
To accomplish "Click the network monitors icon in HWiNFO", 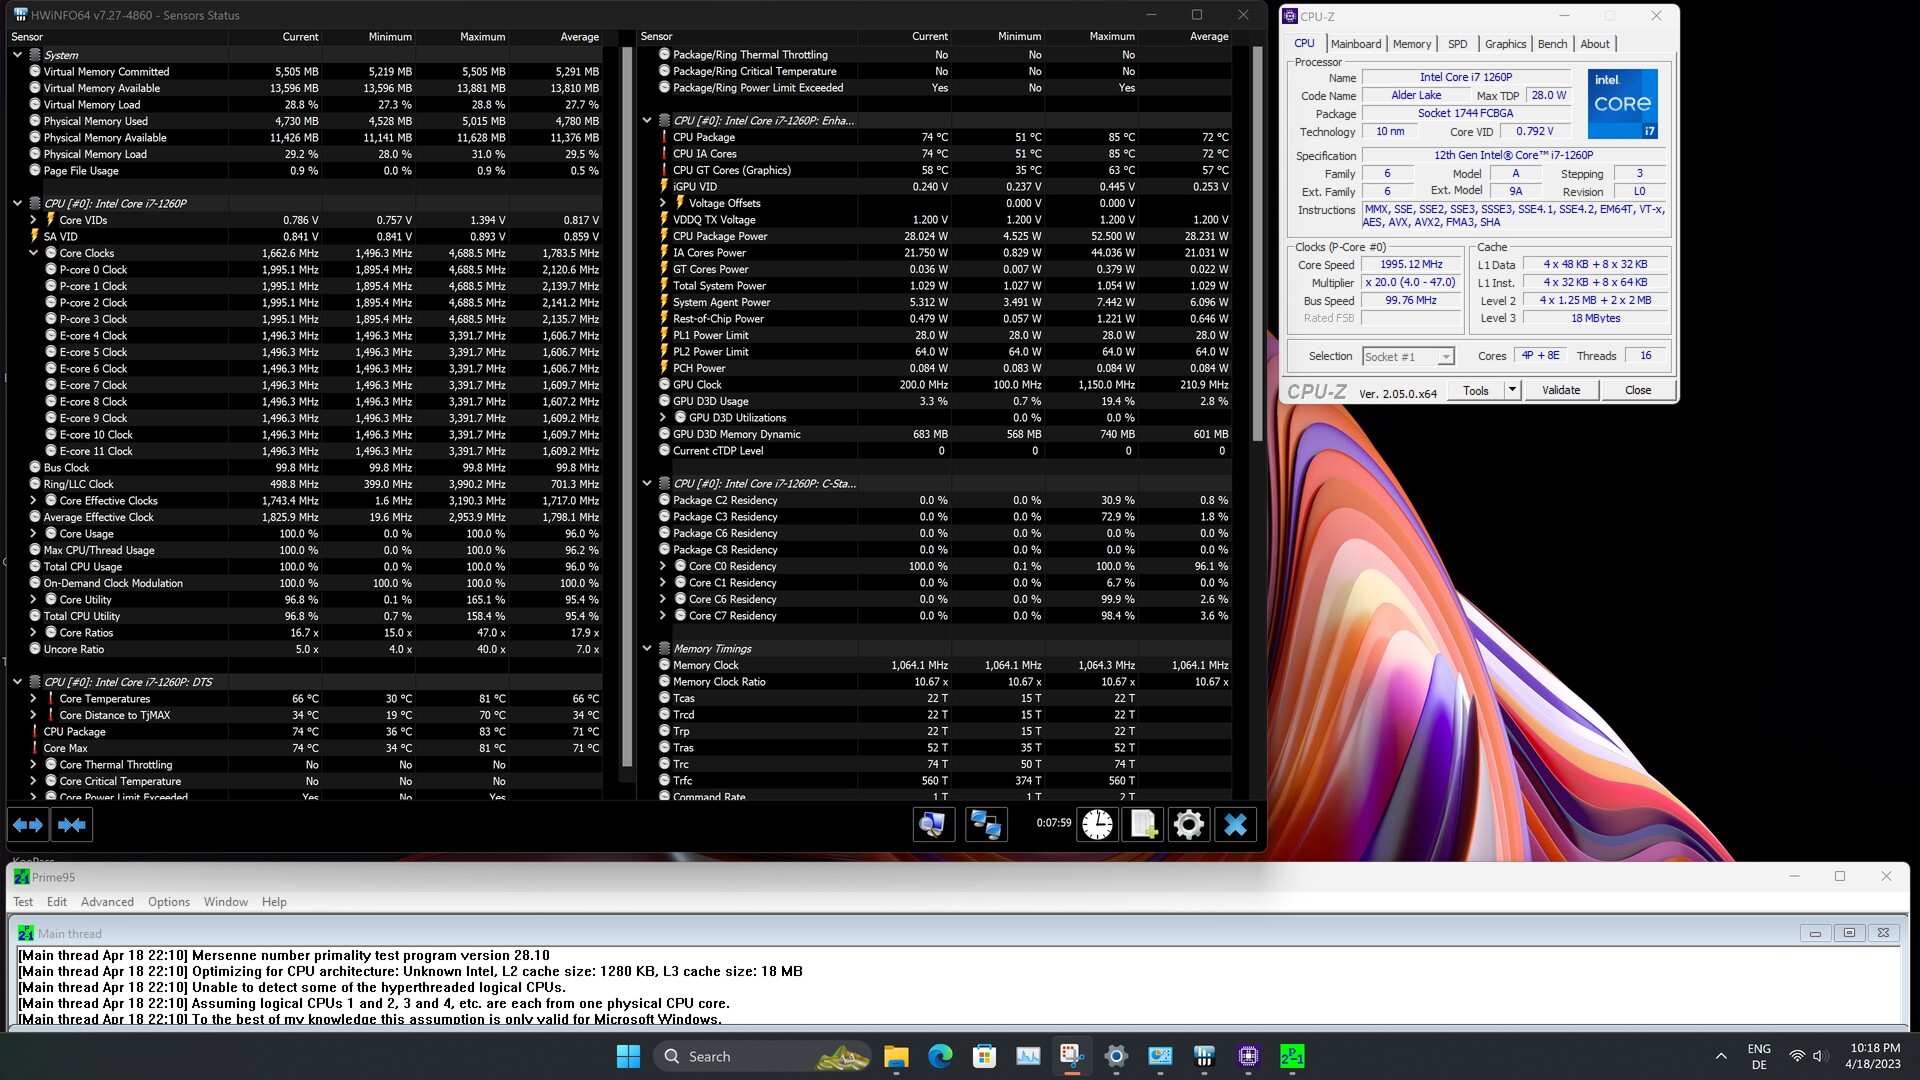I will click(985, 824).
